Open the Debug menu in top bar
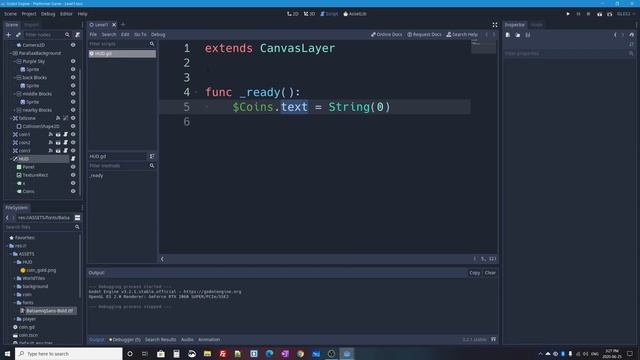The width and height of the screenshot is (640, 360). point(48,14)
